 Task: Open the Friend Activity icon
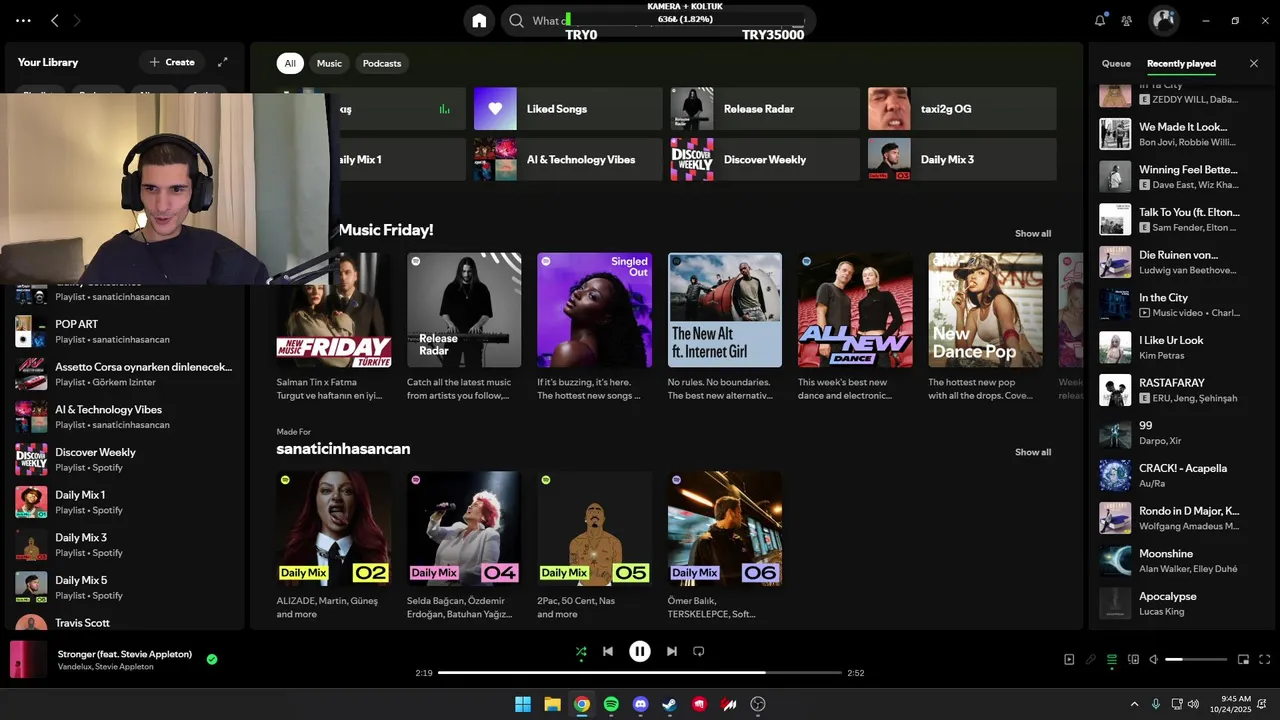(1127, 20)
